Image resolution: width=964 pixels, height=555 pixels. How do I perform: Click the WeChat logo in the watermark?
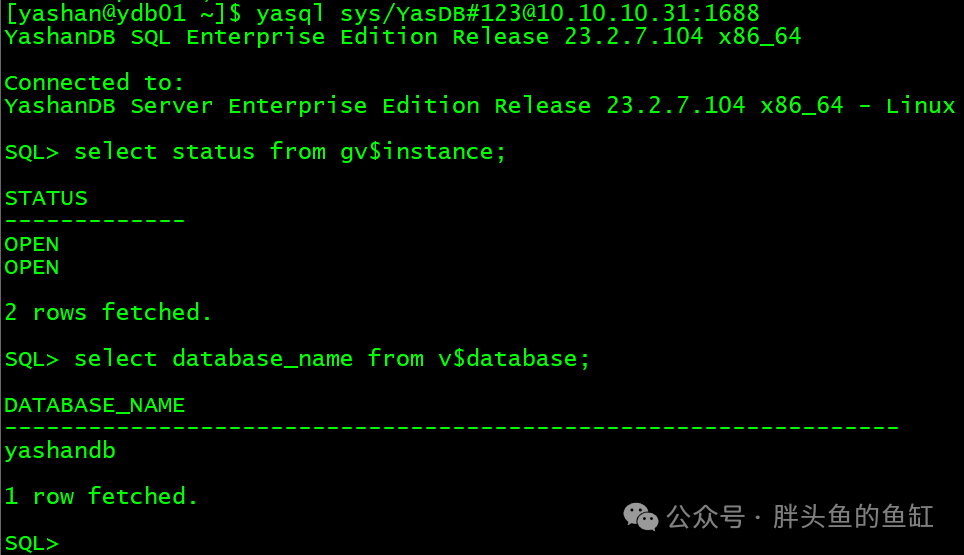641,516
